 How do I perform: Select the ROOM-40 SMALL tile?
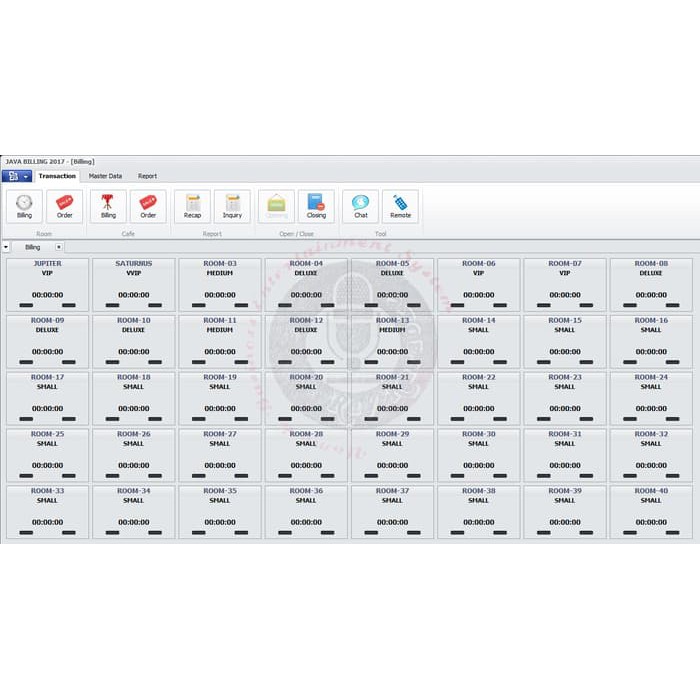click(x=651, y=512)
